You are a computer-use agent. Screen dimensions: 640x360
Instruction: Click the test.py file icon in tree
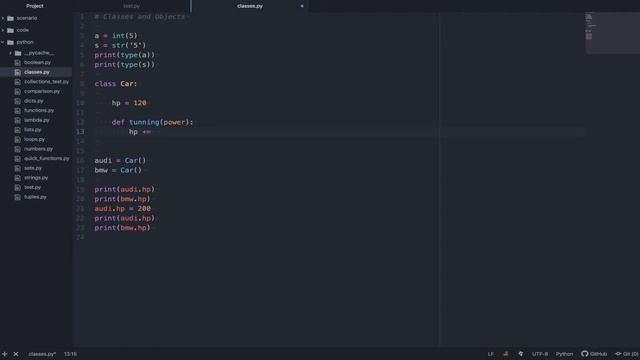pos(18,187)
